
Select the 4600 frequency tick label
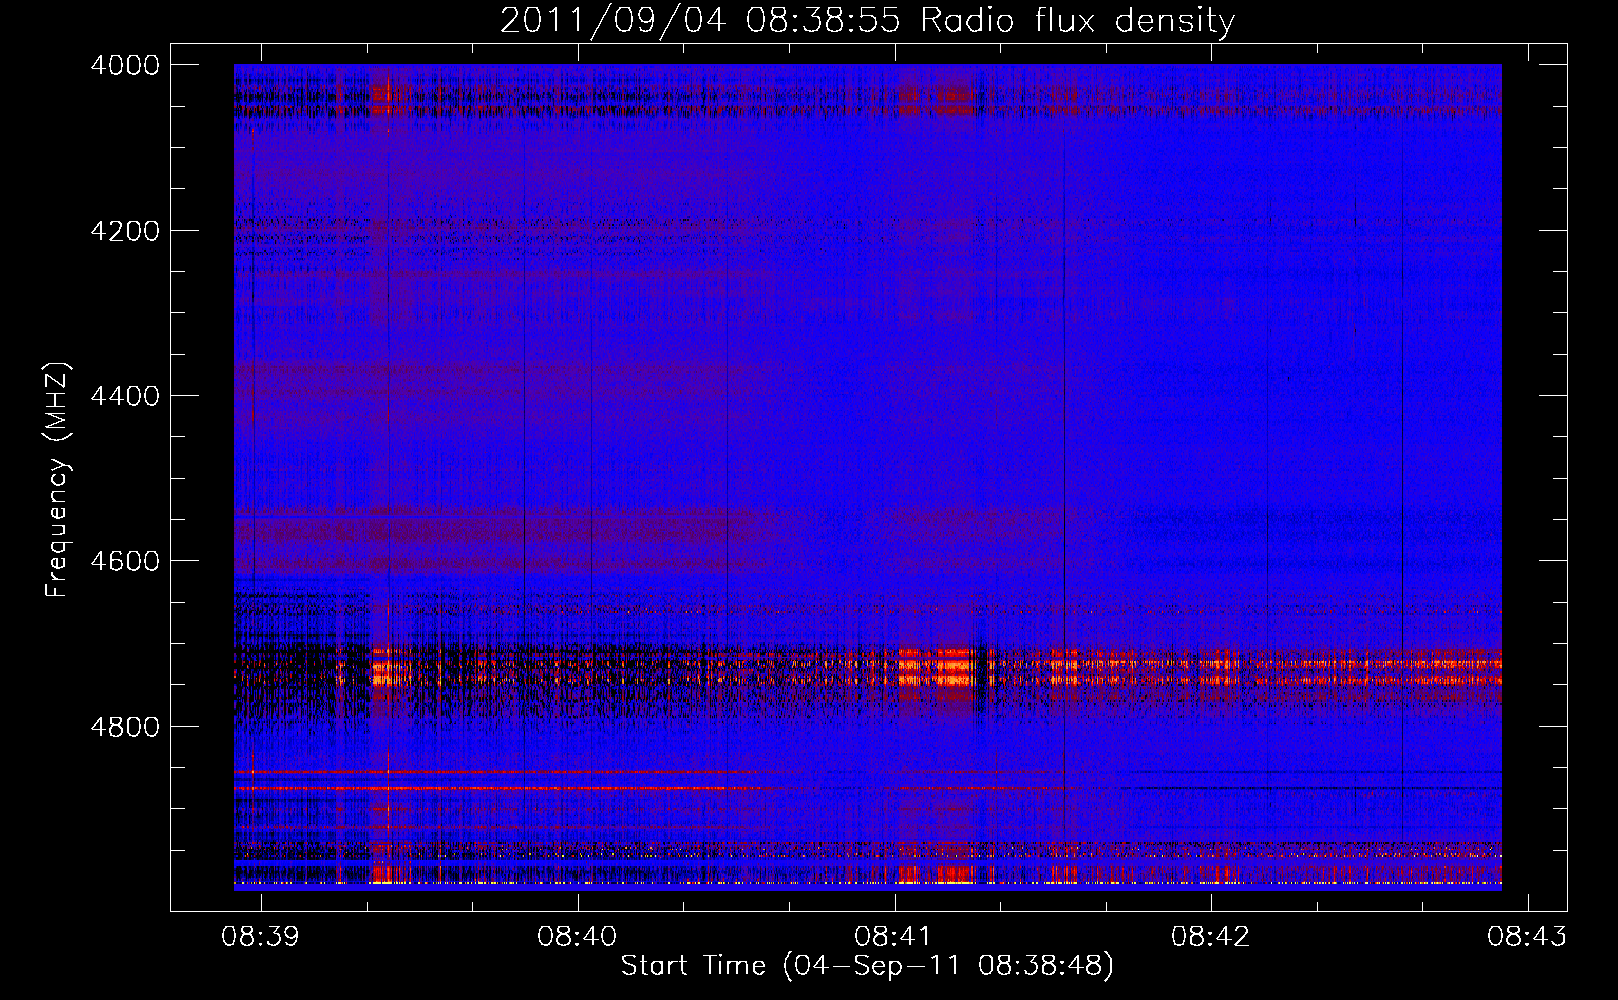point(125,561)
